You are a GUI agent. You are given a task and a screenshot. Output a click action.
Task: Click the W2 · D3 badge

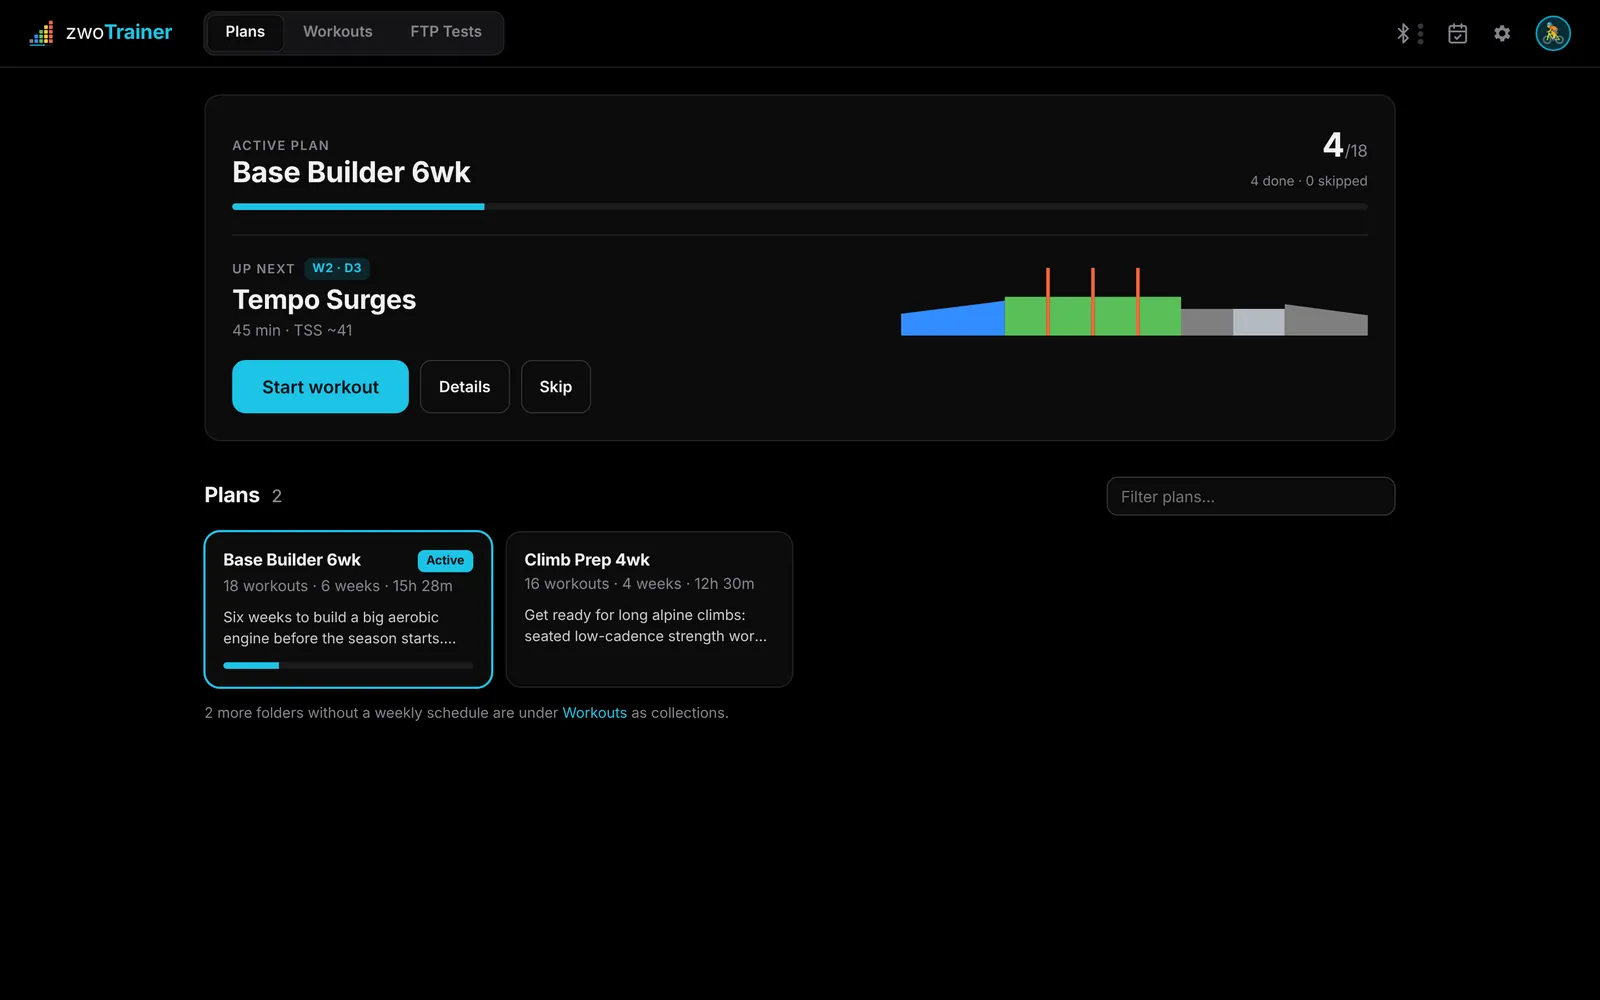(337, 268)
